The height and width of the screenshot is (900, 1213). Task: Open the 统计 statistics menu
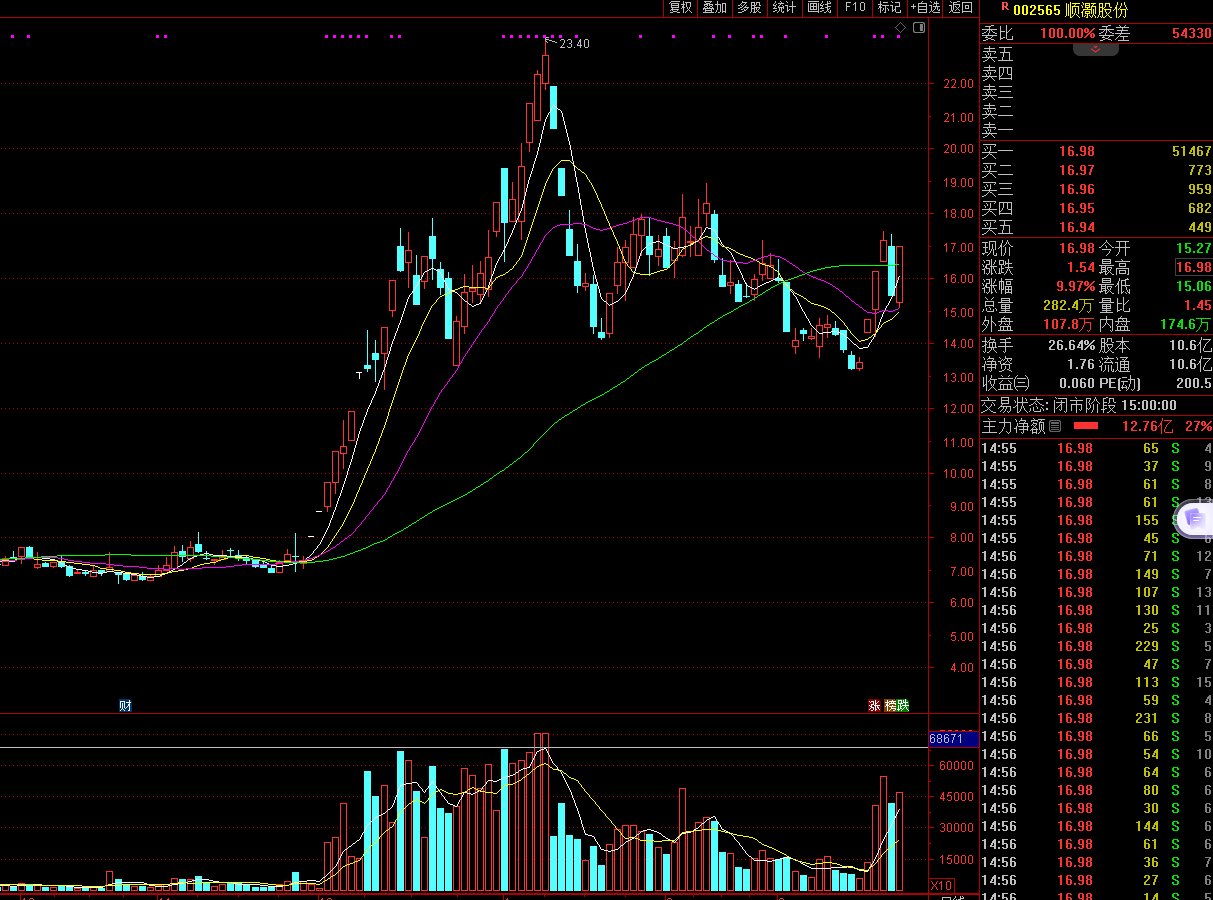[x=785, y=8]
